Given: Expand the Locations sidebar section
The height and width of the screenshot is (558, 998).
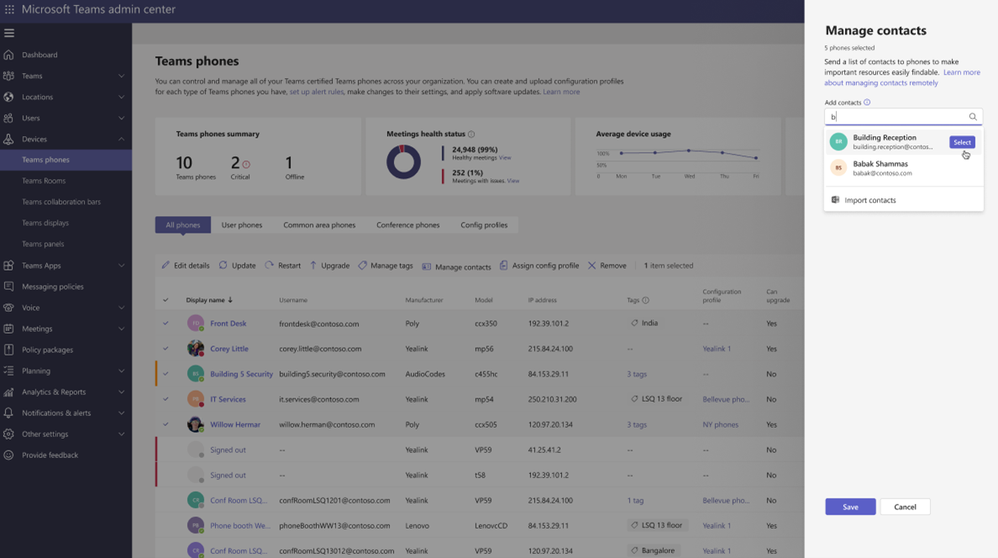Looking at the screenshot, I should point(121,97).
